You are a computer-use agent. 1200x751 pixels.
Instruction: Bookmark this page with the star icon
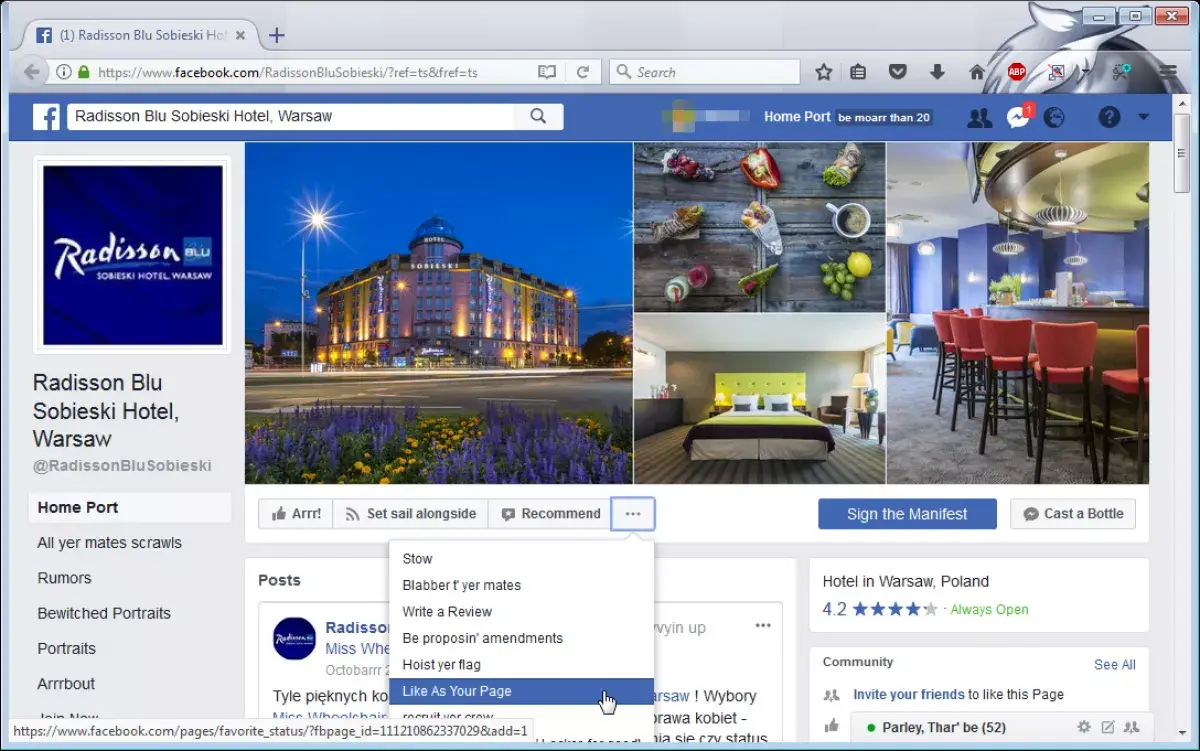[x=823, y=72]
